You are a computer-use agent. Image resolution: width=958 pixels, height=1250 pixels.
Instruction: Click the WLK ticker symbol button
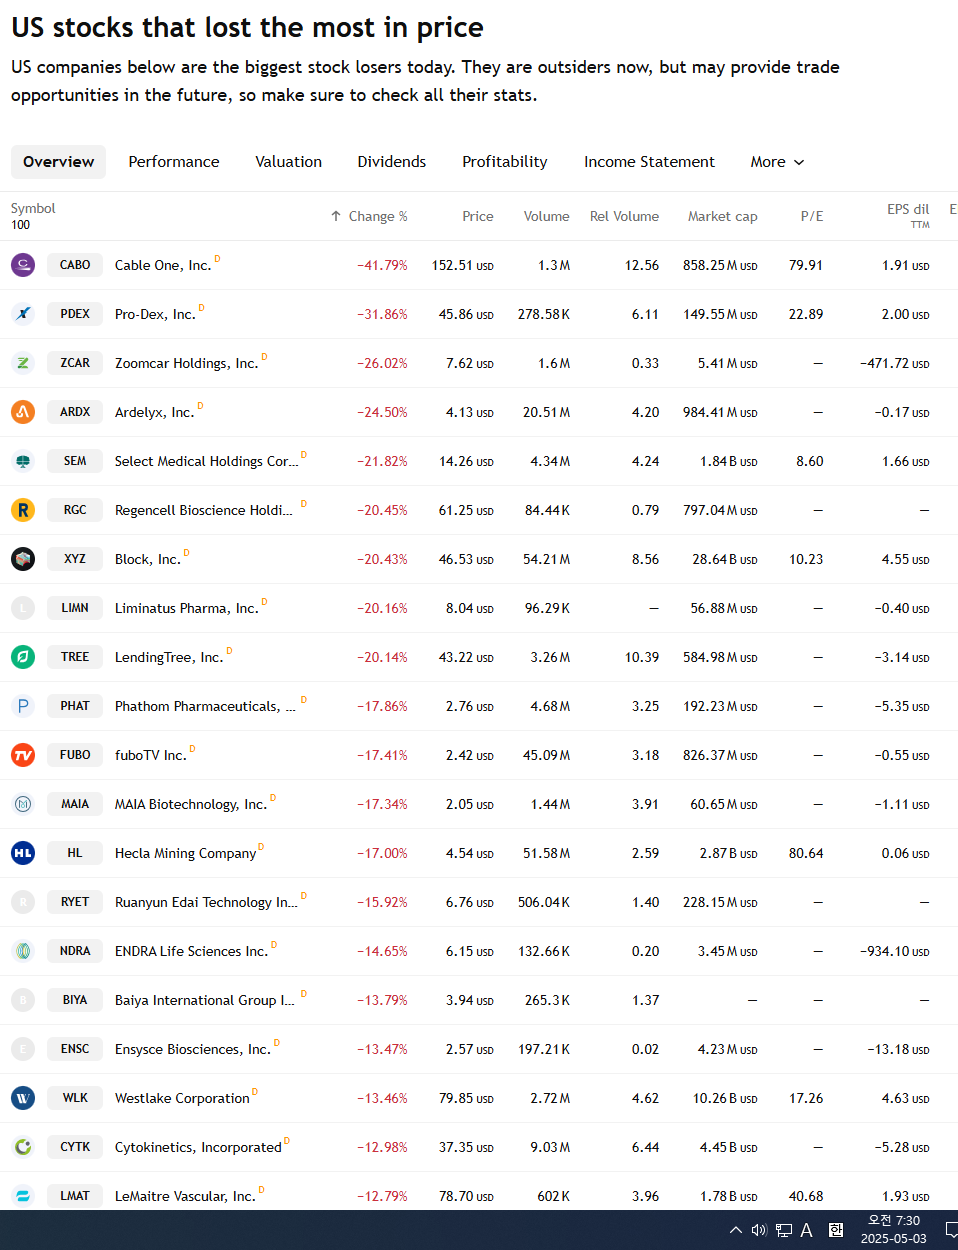coord(75,1098)
